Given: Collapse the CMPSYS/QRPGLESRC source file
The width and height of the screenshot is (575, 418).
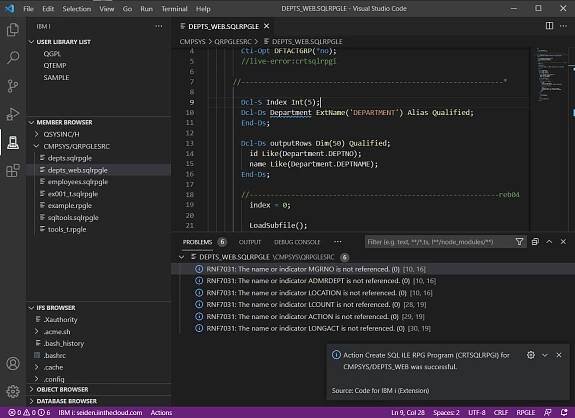Looking at the screenshot, I should tap(37, 146).
